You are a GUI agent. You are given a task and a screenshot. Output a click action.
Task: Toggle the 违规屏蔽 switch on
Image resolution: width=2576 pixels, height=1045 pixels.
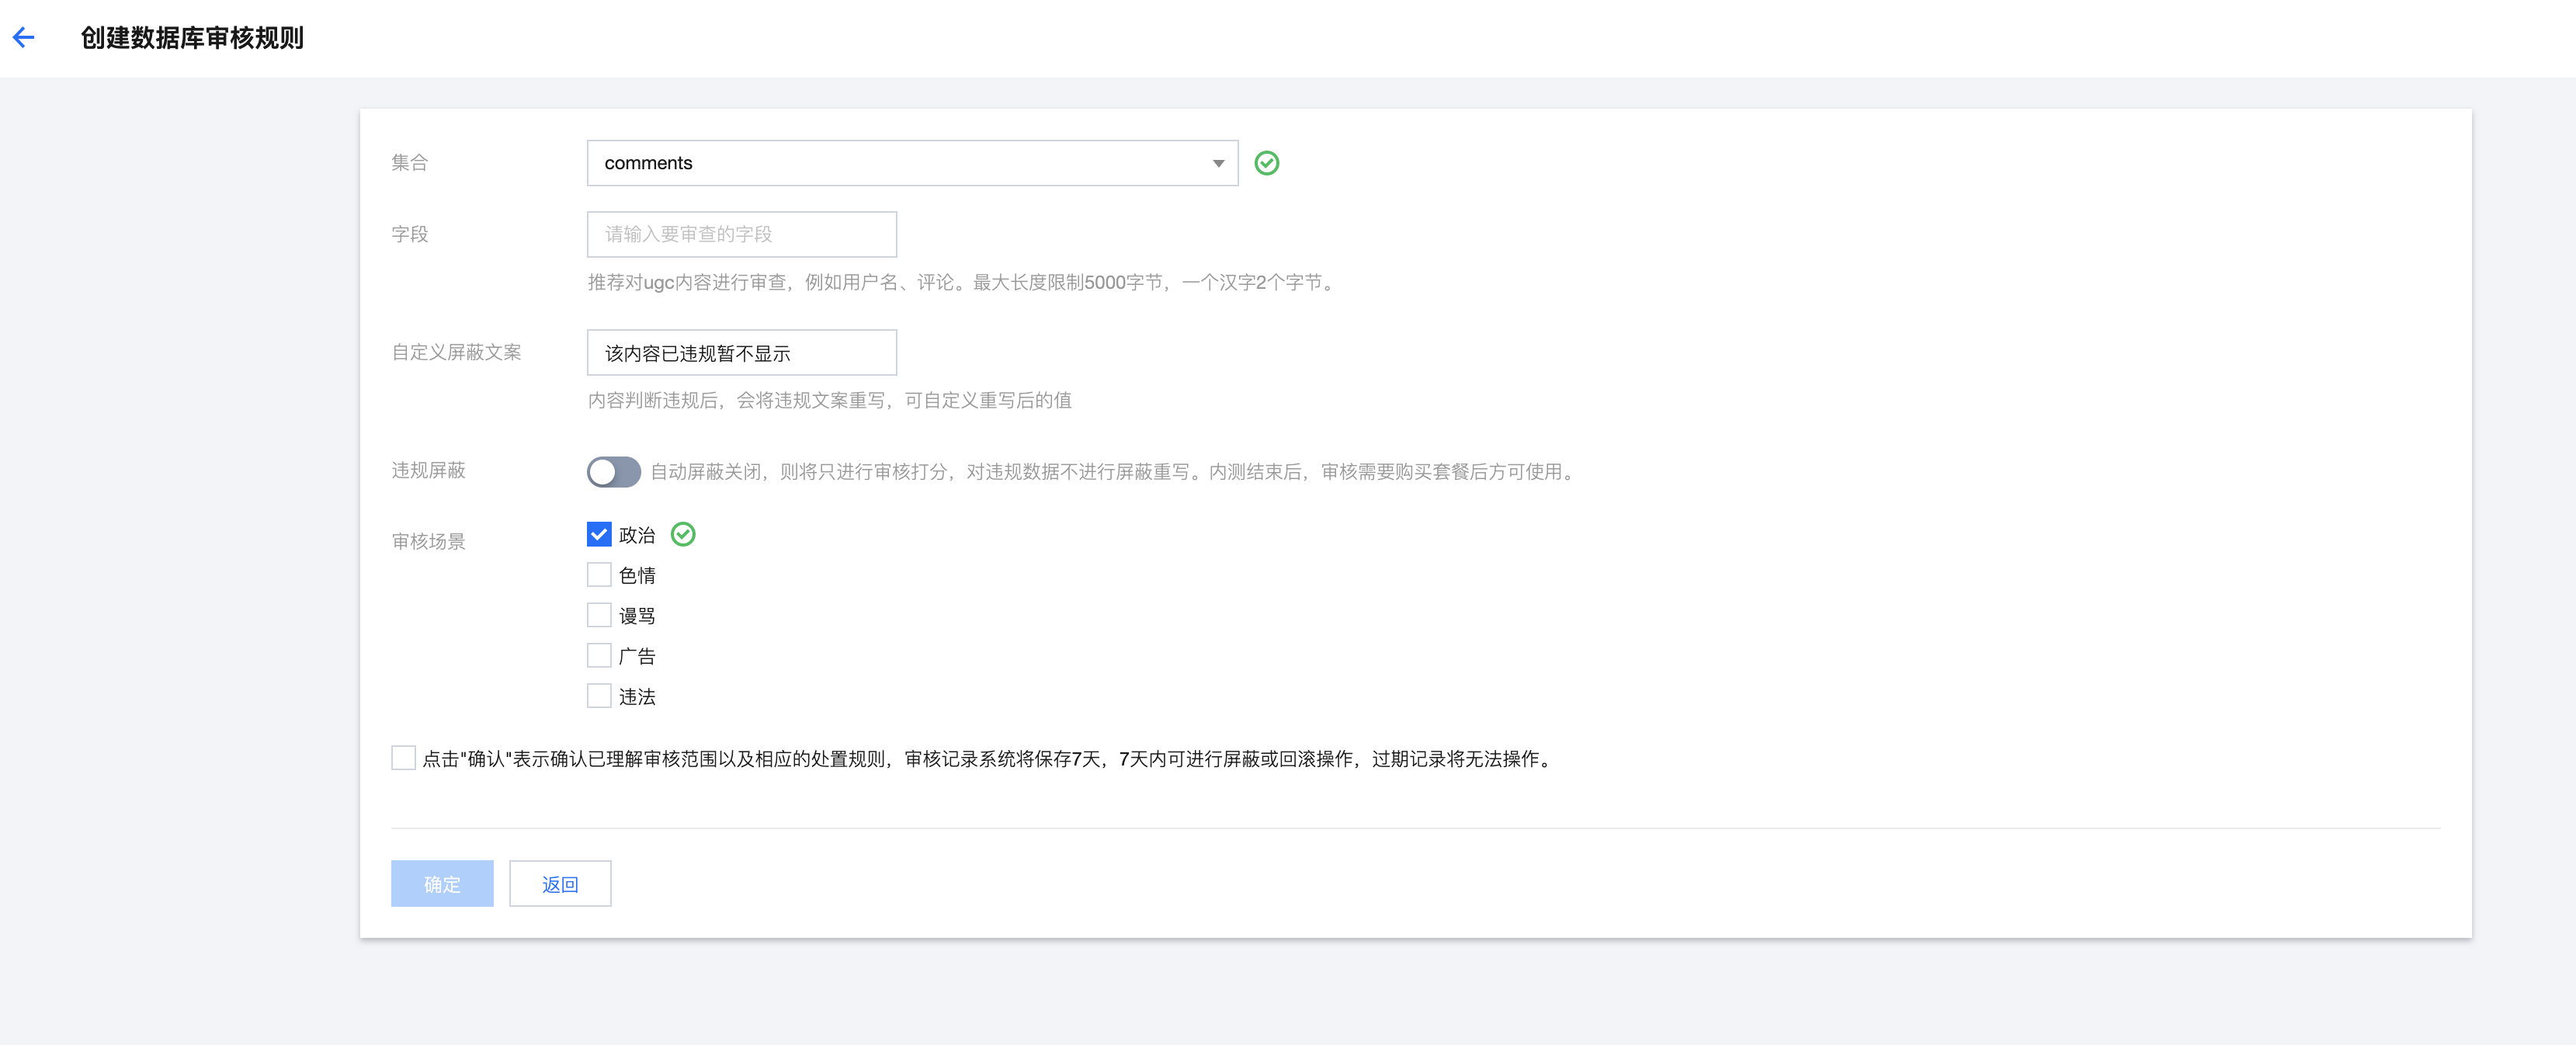[x=613, y=472]
